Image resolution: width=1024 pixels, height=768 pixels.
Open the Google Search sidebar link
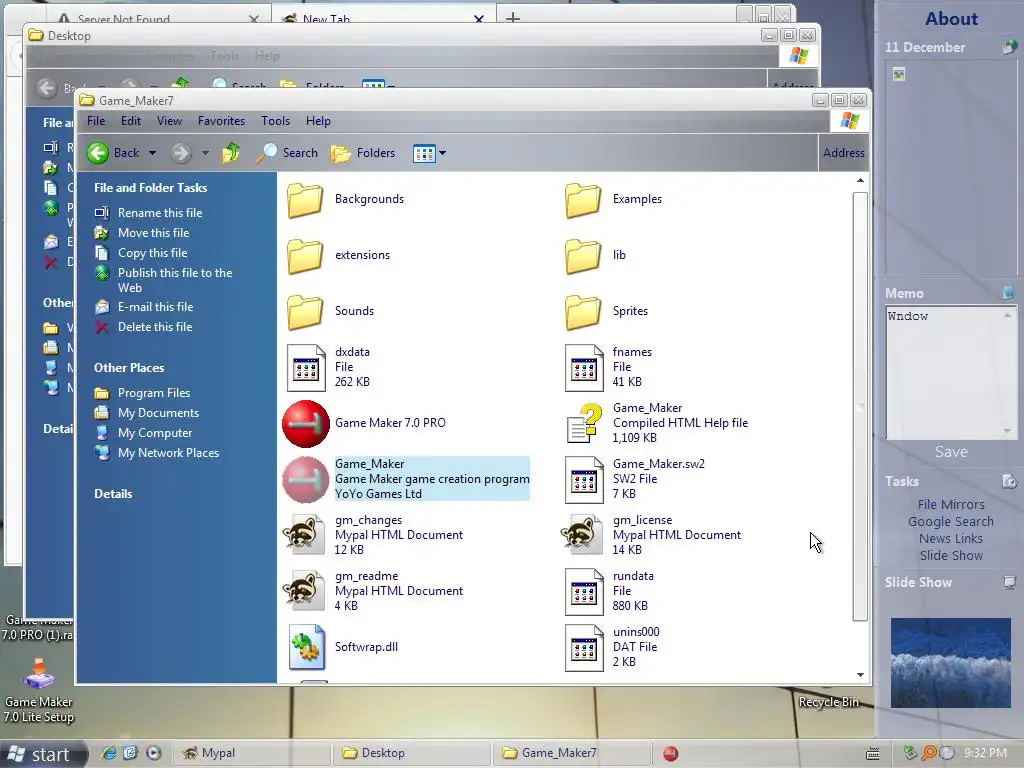coord(951,522)
